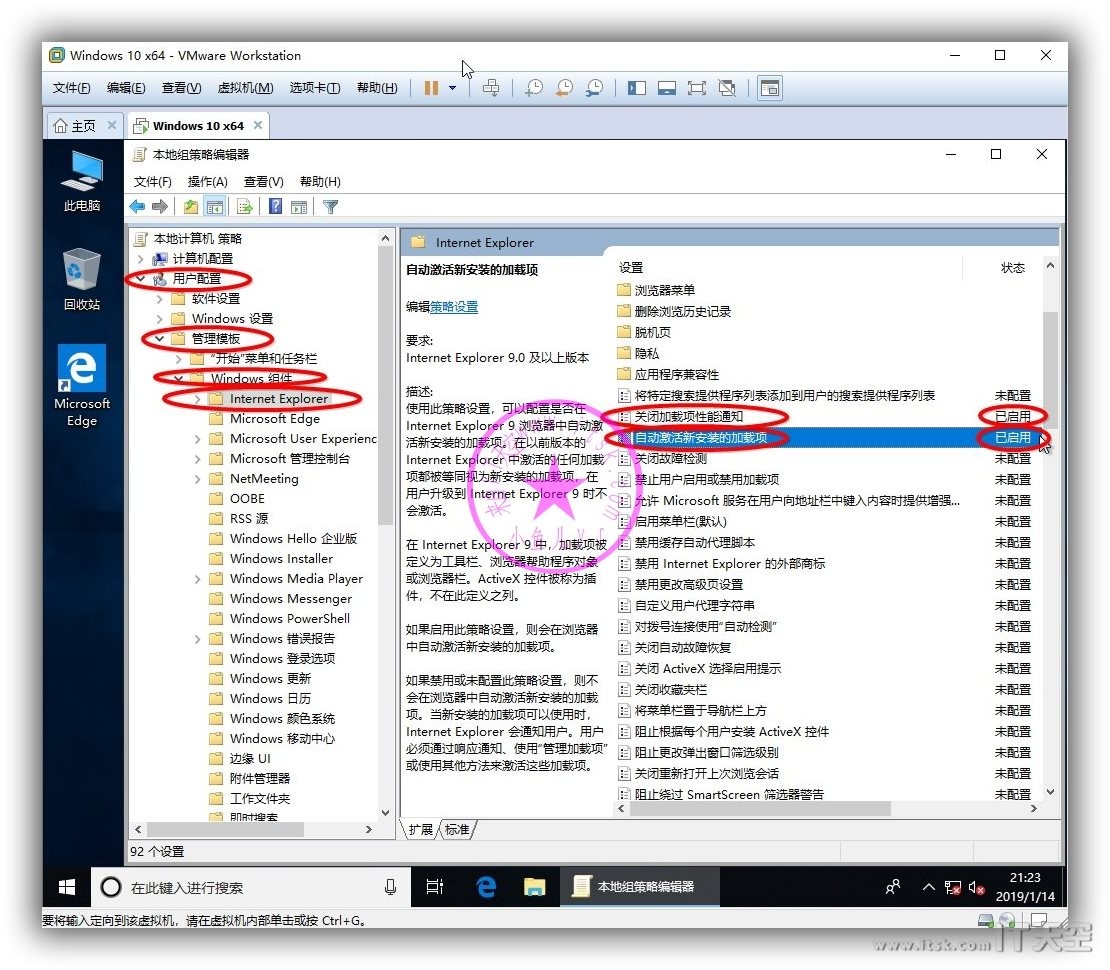Click the VMware unity mode icon
Screen dimensions: 1110x970
click(x=727, y=88)
